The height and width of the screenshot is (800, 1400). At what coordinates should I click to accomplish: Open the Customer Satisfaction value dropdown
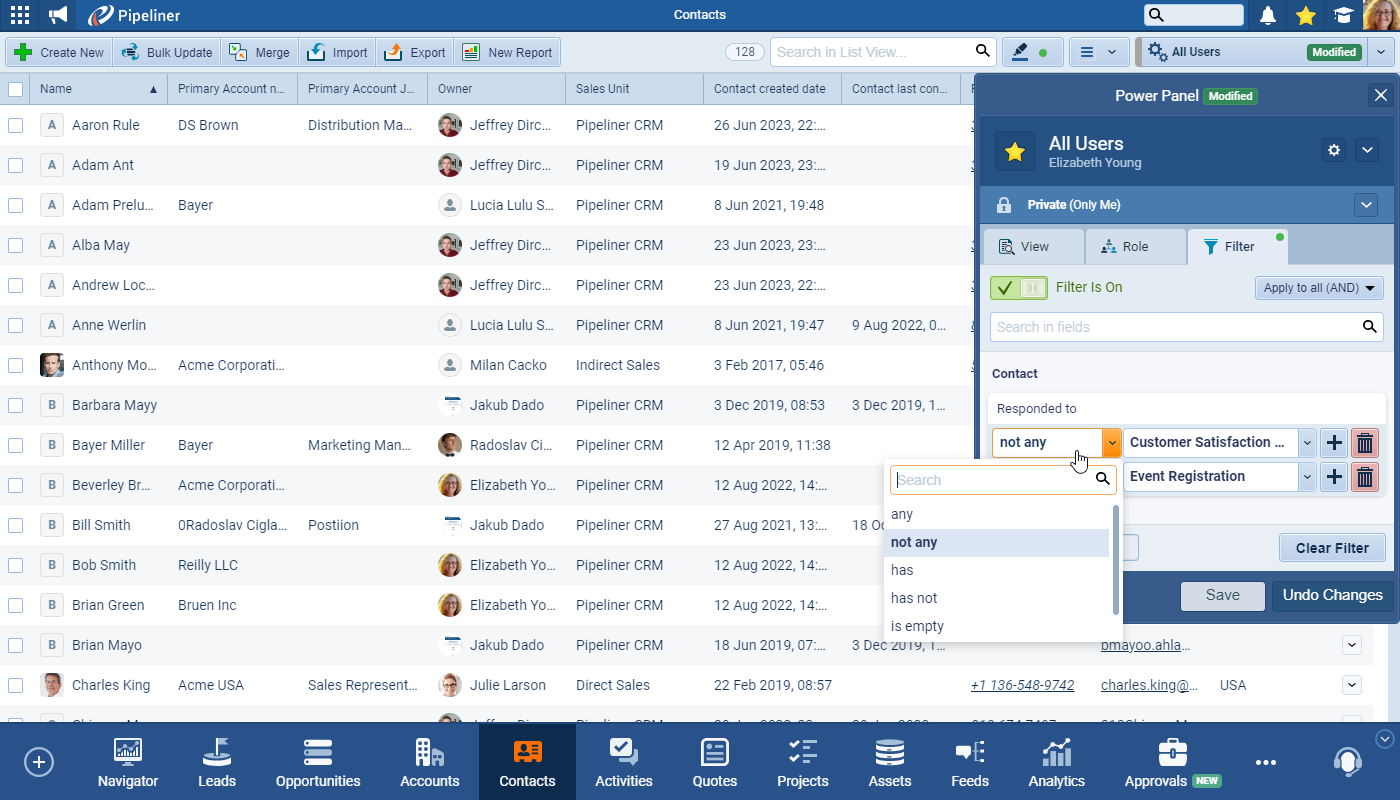[1306, 442]
